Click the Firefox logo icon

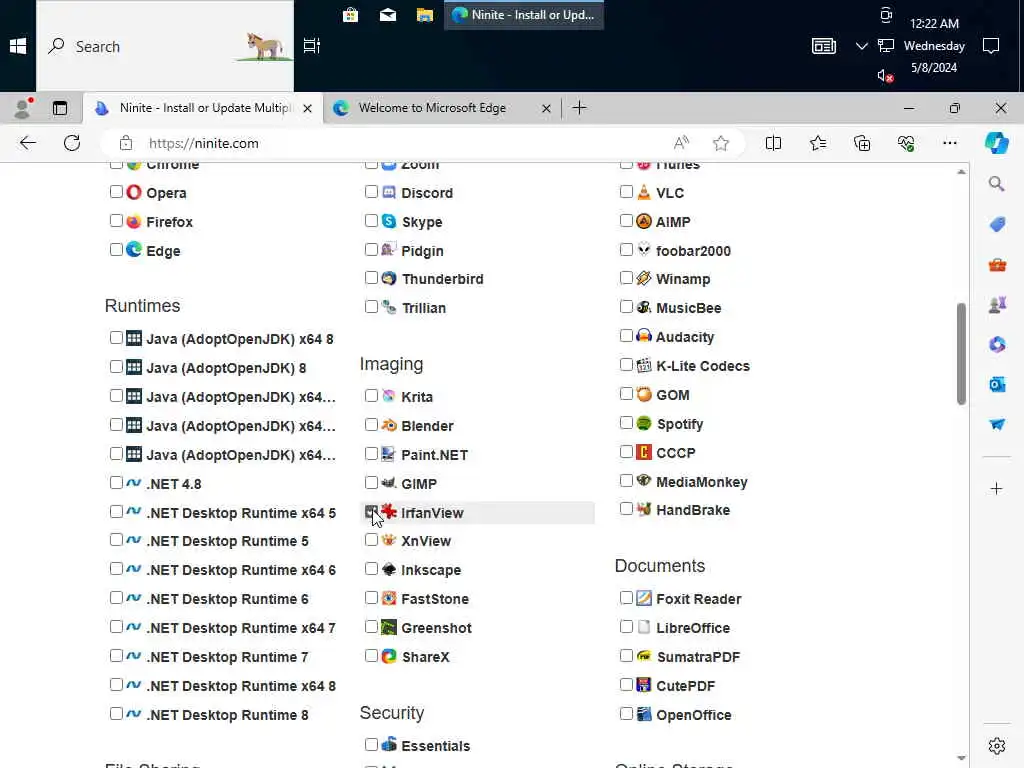134,221
